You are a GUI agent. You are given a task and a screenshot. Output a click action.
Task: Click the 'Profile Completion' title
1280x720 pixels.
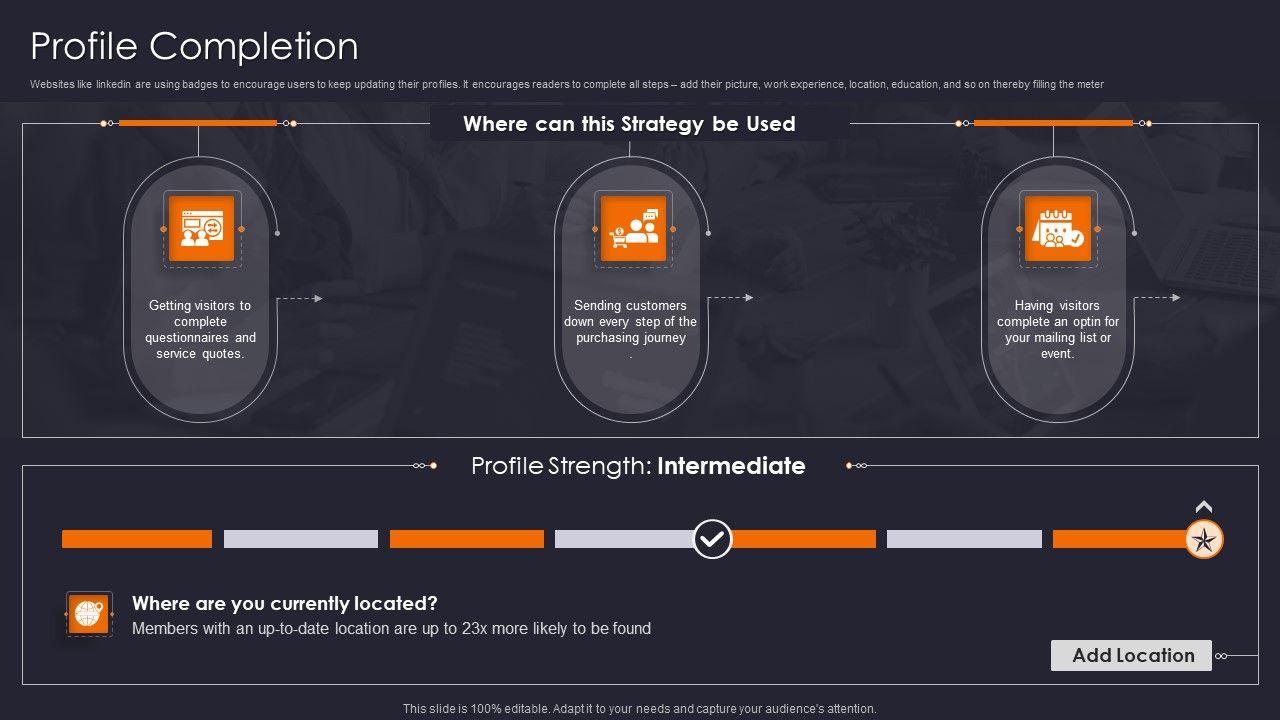point(194,46)
